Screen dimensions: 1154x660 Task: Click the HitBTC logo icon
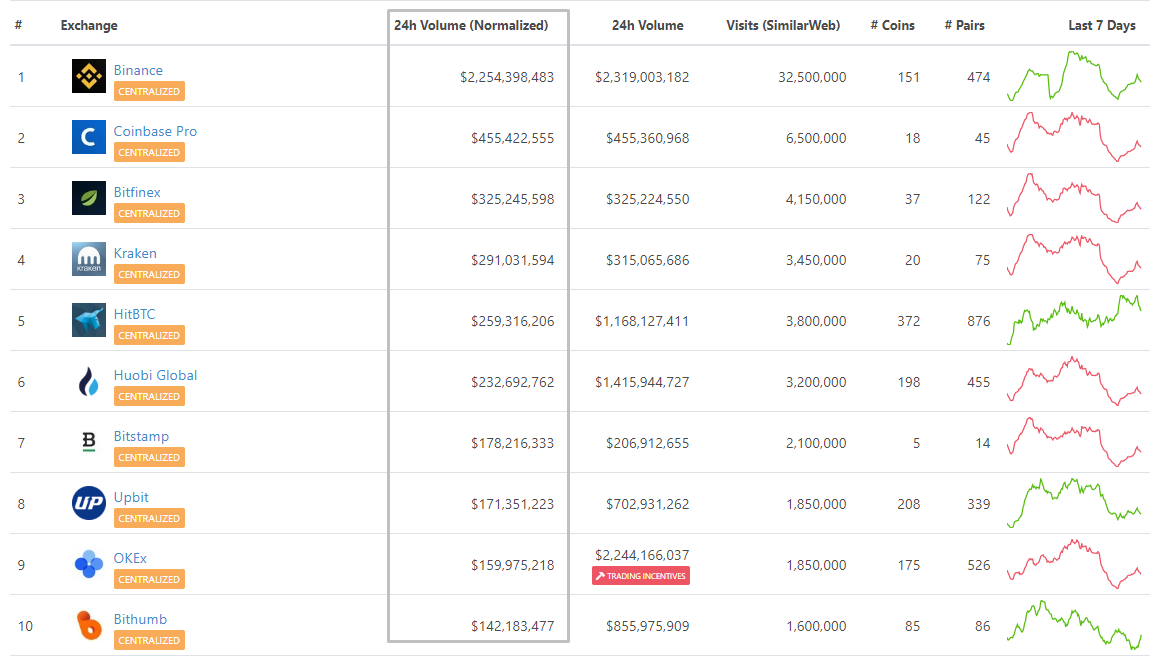pos(89,321)
